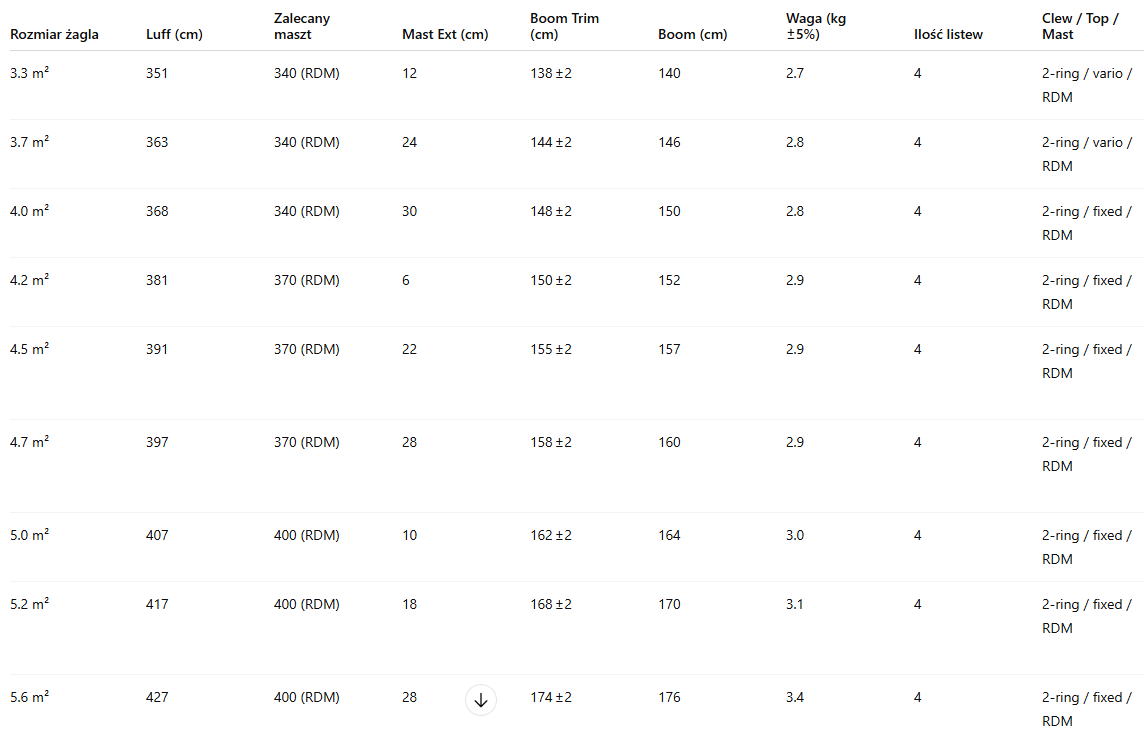The width and height of the screenshot is (1144, 733).
Task: Click the scroll down arrow button
Action: point(481,700)
